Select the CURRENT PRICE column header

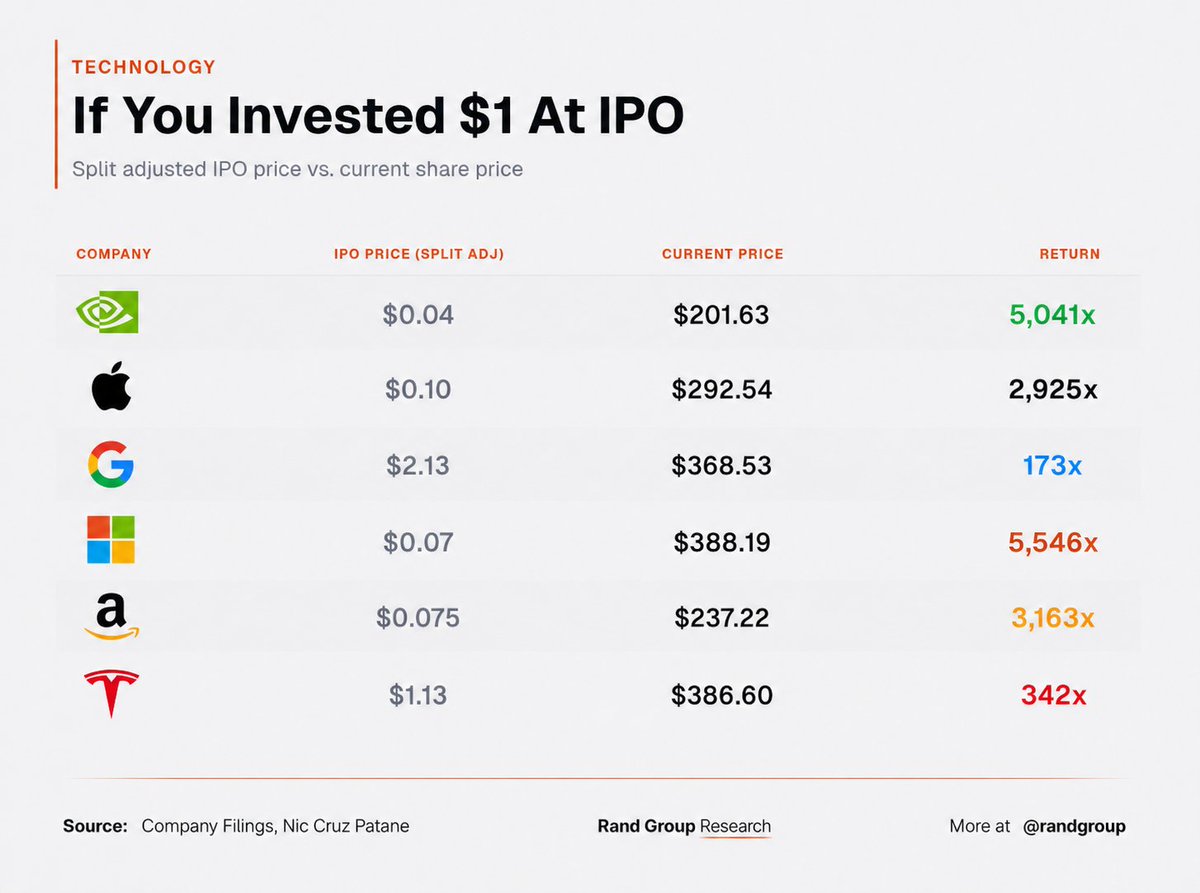pos(722,254)
